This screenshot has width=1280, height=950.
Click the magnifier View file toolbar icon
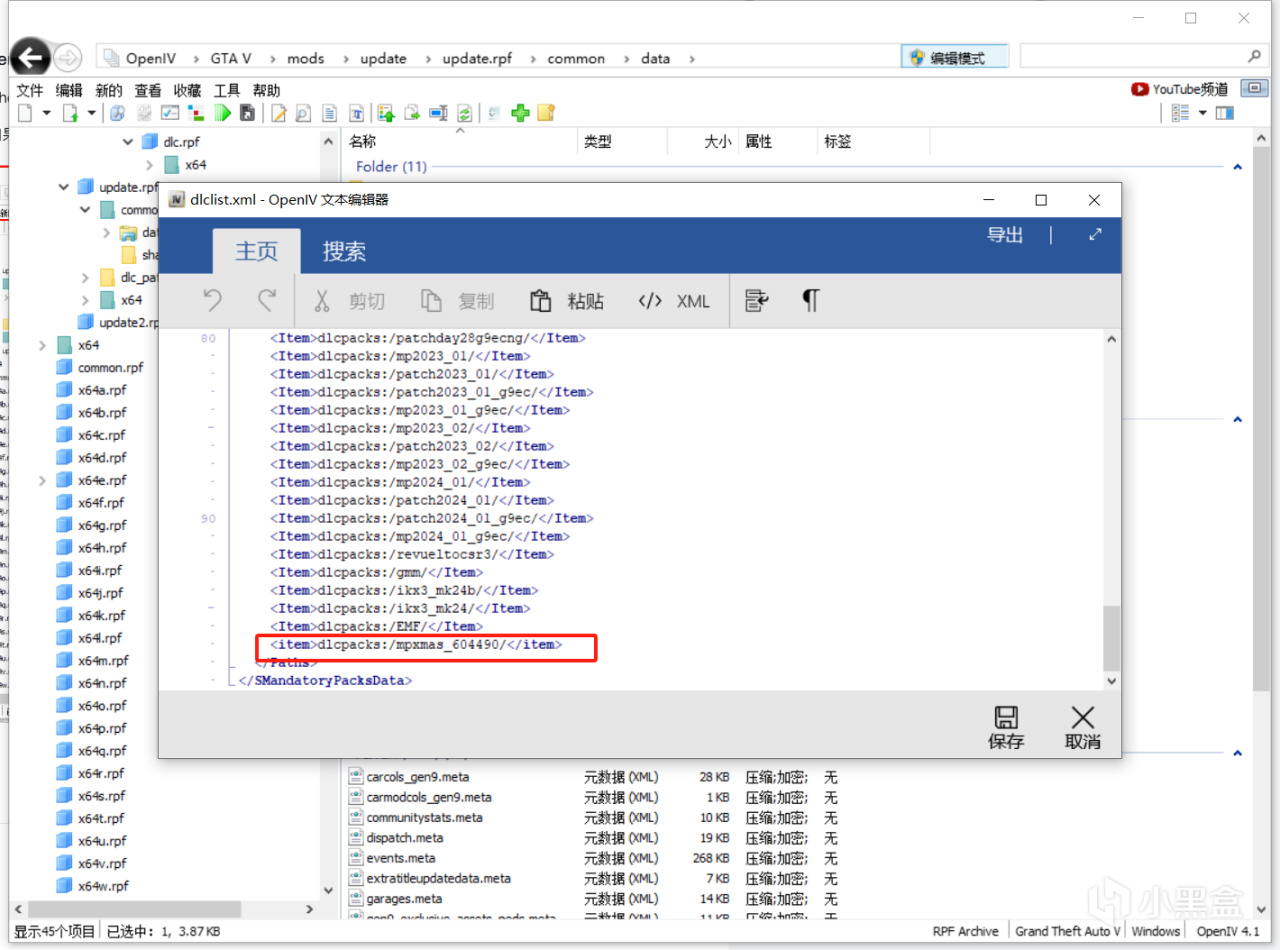[302, 113]
